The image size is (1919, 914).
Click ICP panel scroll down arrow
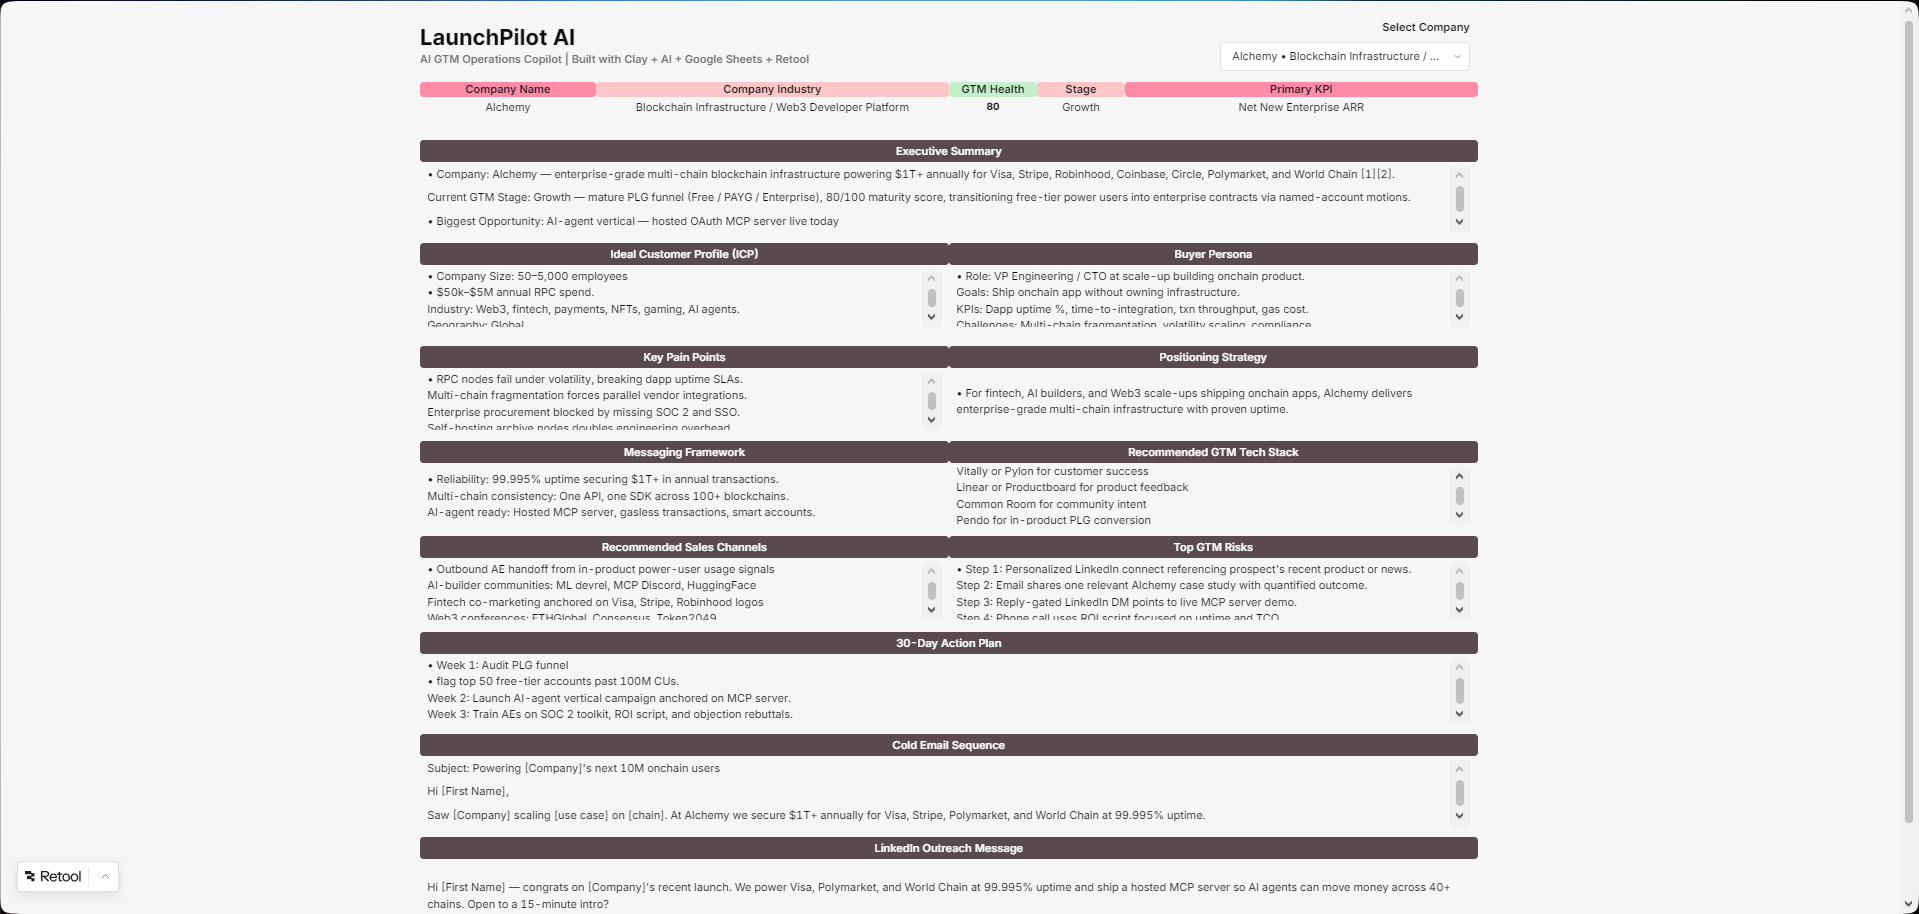point(931,318)
